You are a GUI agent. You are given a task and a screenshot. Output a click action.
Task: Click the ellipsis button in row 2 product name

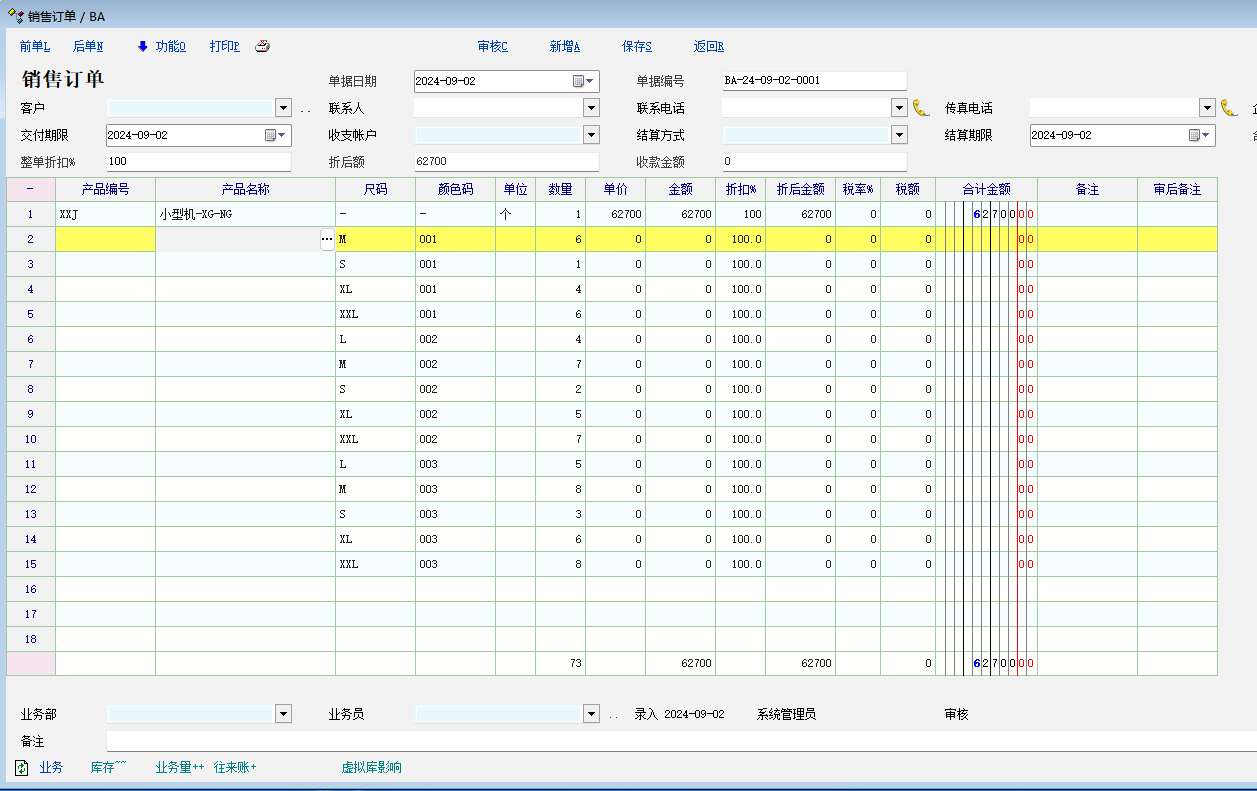(326, 240)
